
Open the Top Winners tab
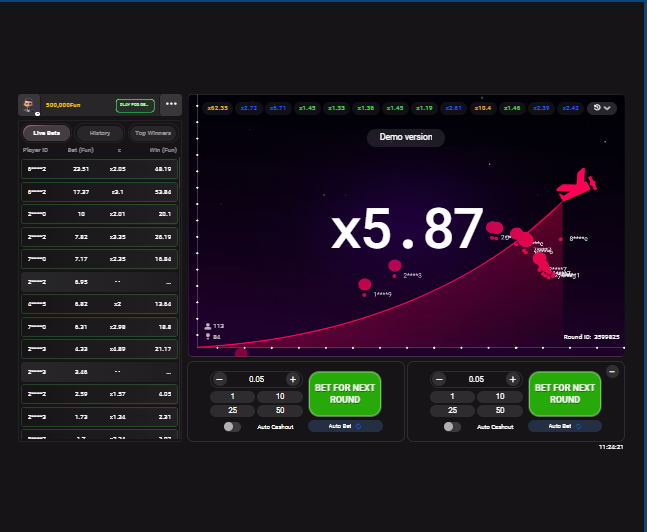pyautogui.click(x=153, y=133)
